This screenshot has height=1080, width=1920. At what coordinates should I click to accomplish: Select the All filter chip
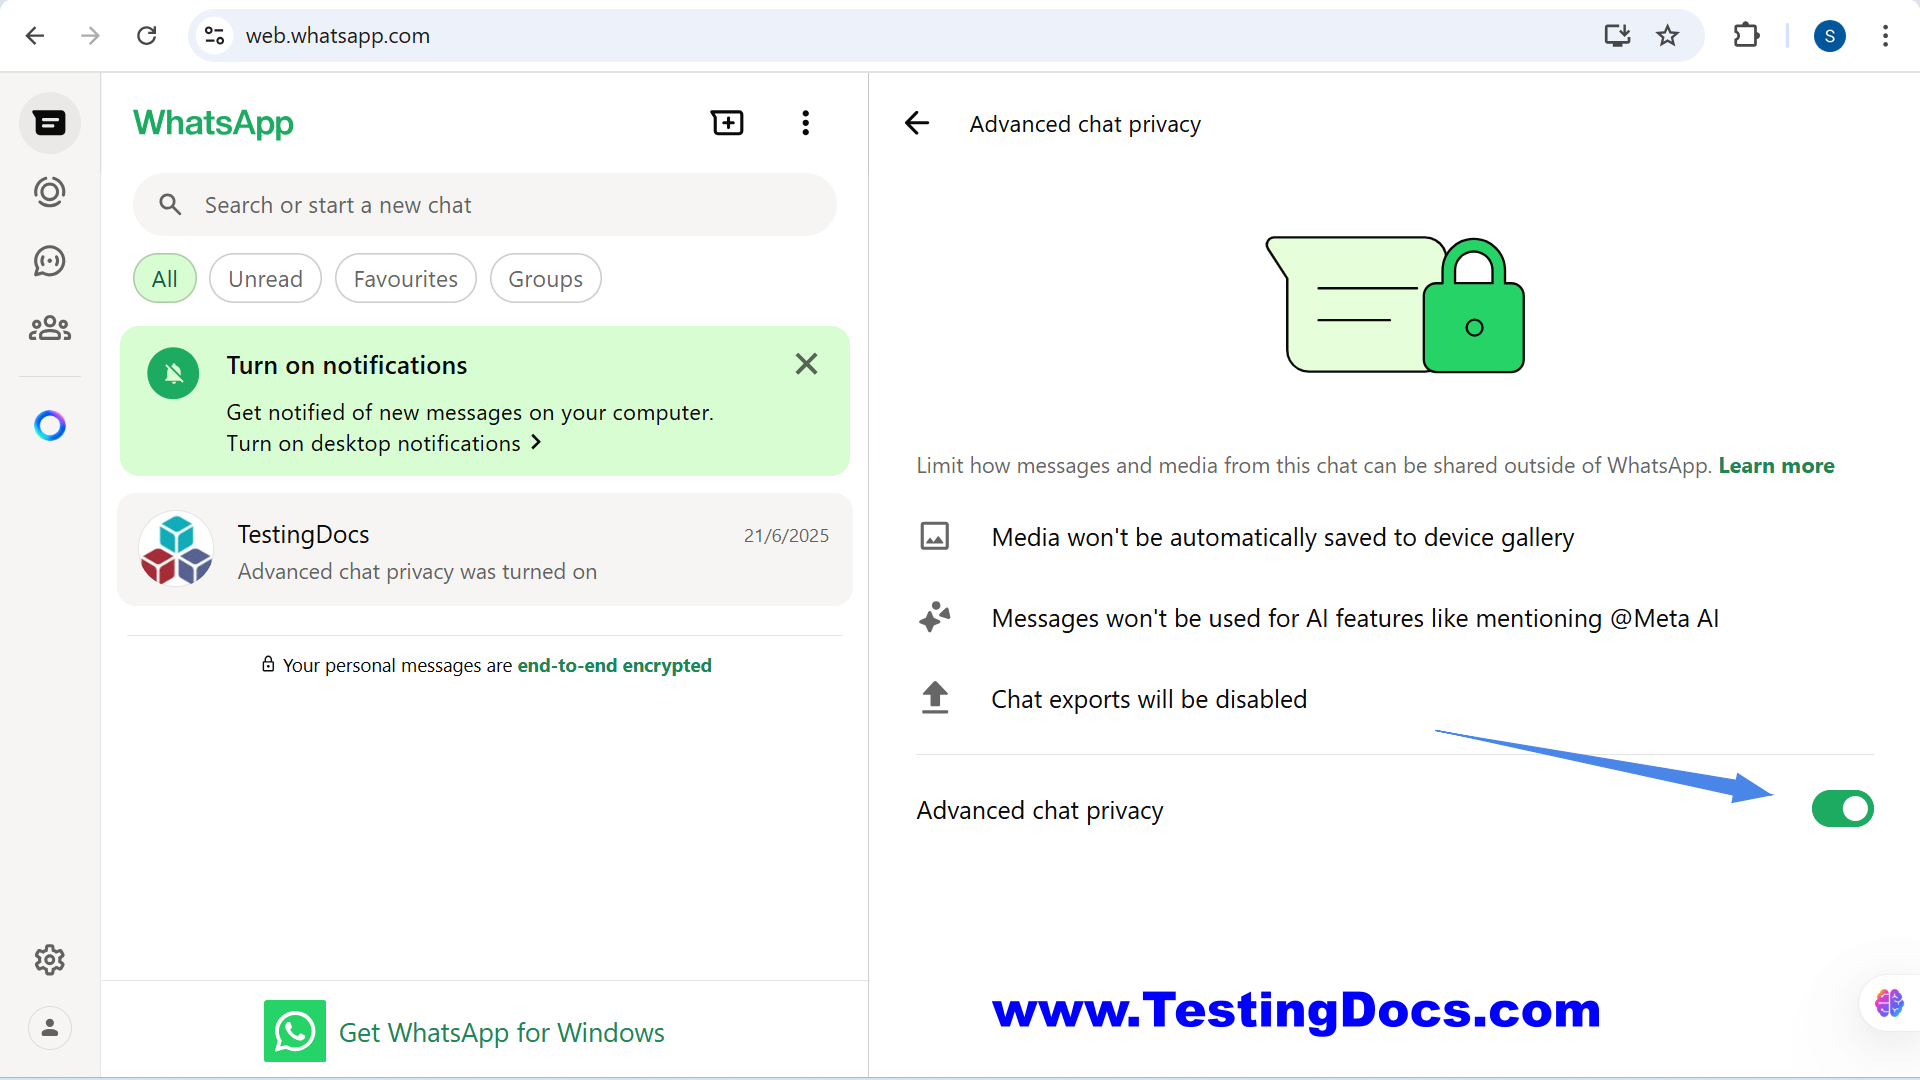[165, 279]
